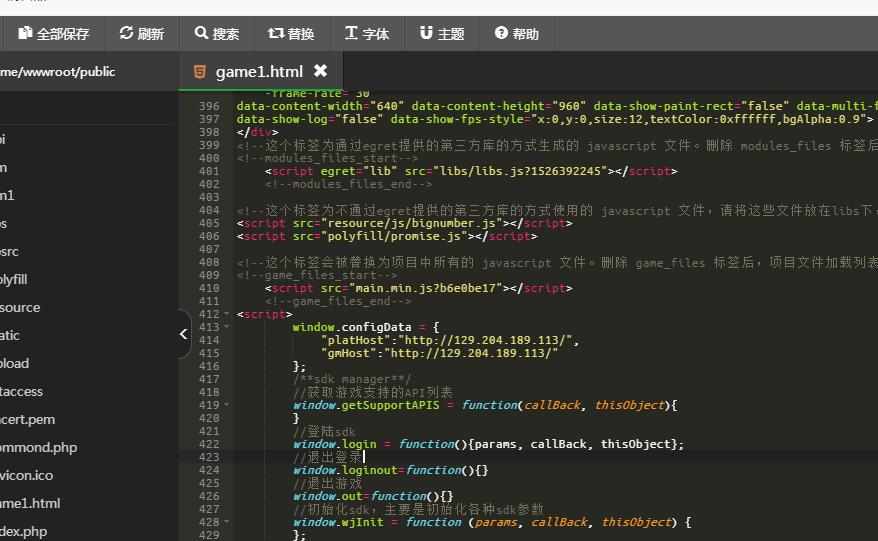Click window.out on line 426
Image resolution: width=878 pixels, height=541 pixels.
point(328,496)
